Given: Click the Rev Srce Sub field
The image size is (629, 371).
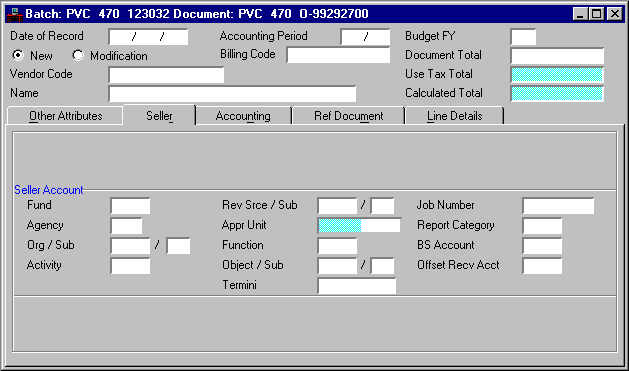Looking at the screenshot, I should 382,206.
